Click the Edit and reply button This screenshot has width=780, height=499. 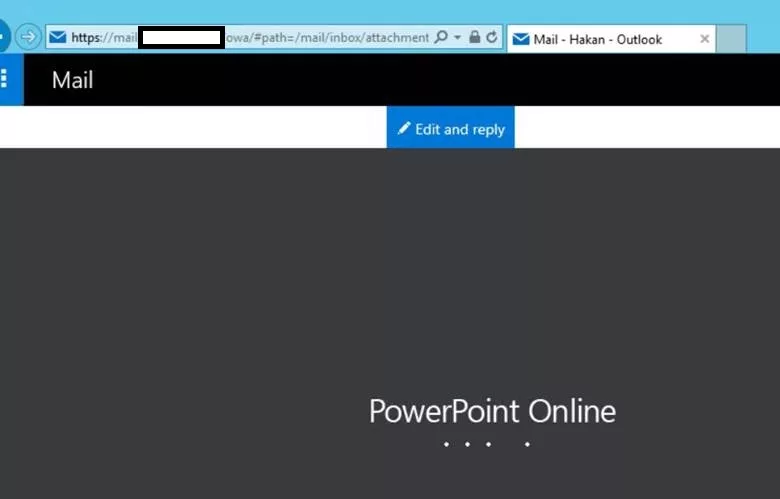click(451, 127)
